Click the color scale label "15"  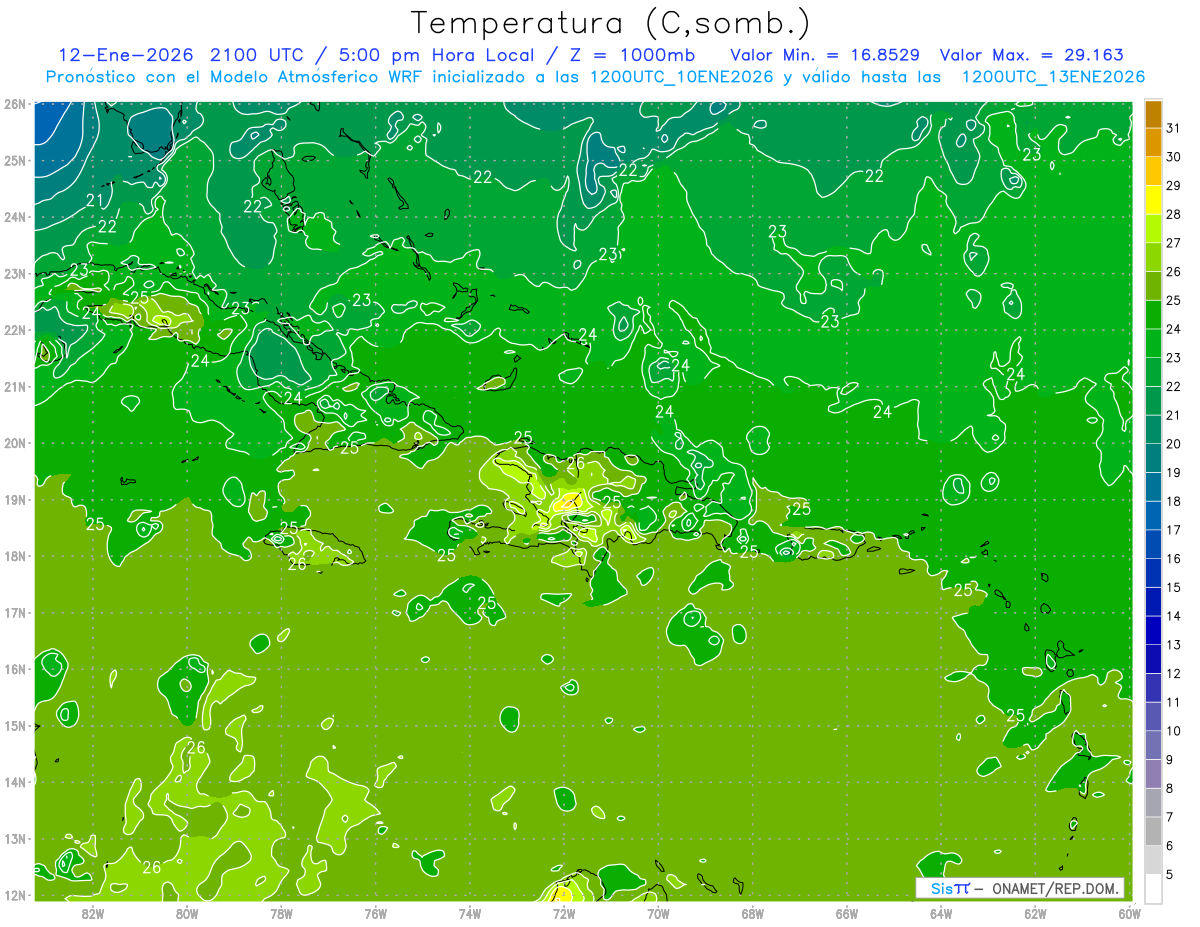click(x=1174, y=587)
